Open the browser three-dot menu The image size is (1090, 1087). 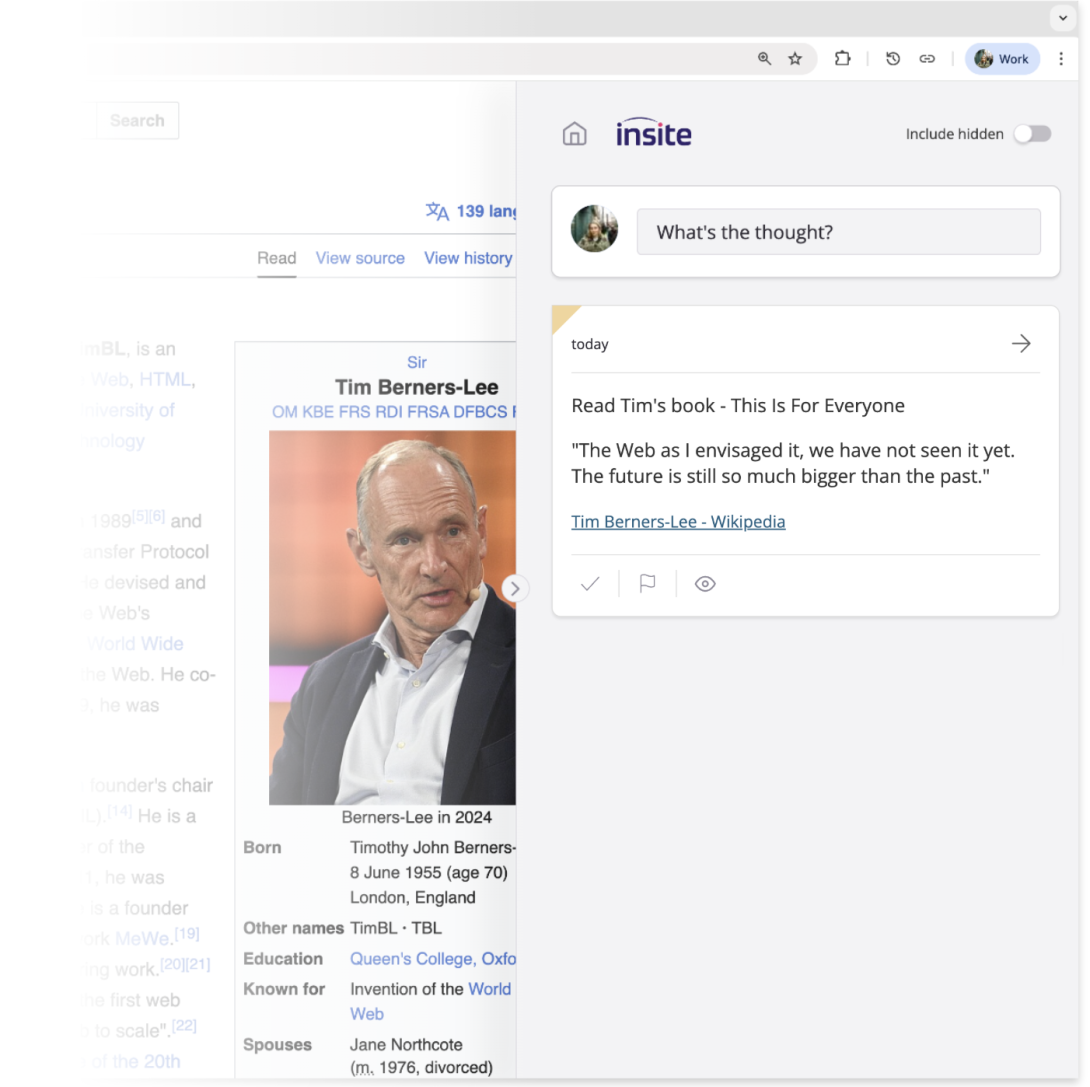(1061, 58)
